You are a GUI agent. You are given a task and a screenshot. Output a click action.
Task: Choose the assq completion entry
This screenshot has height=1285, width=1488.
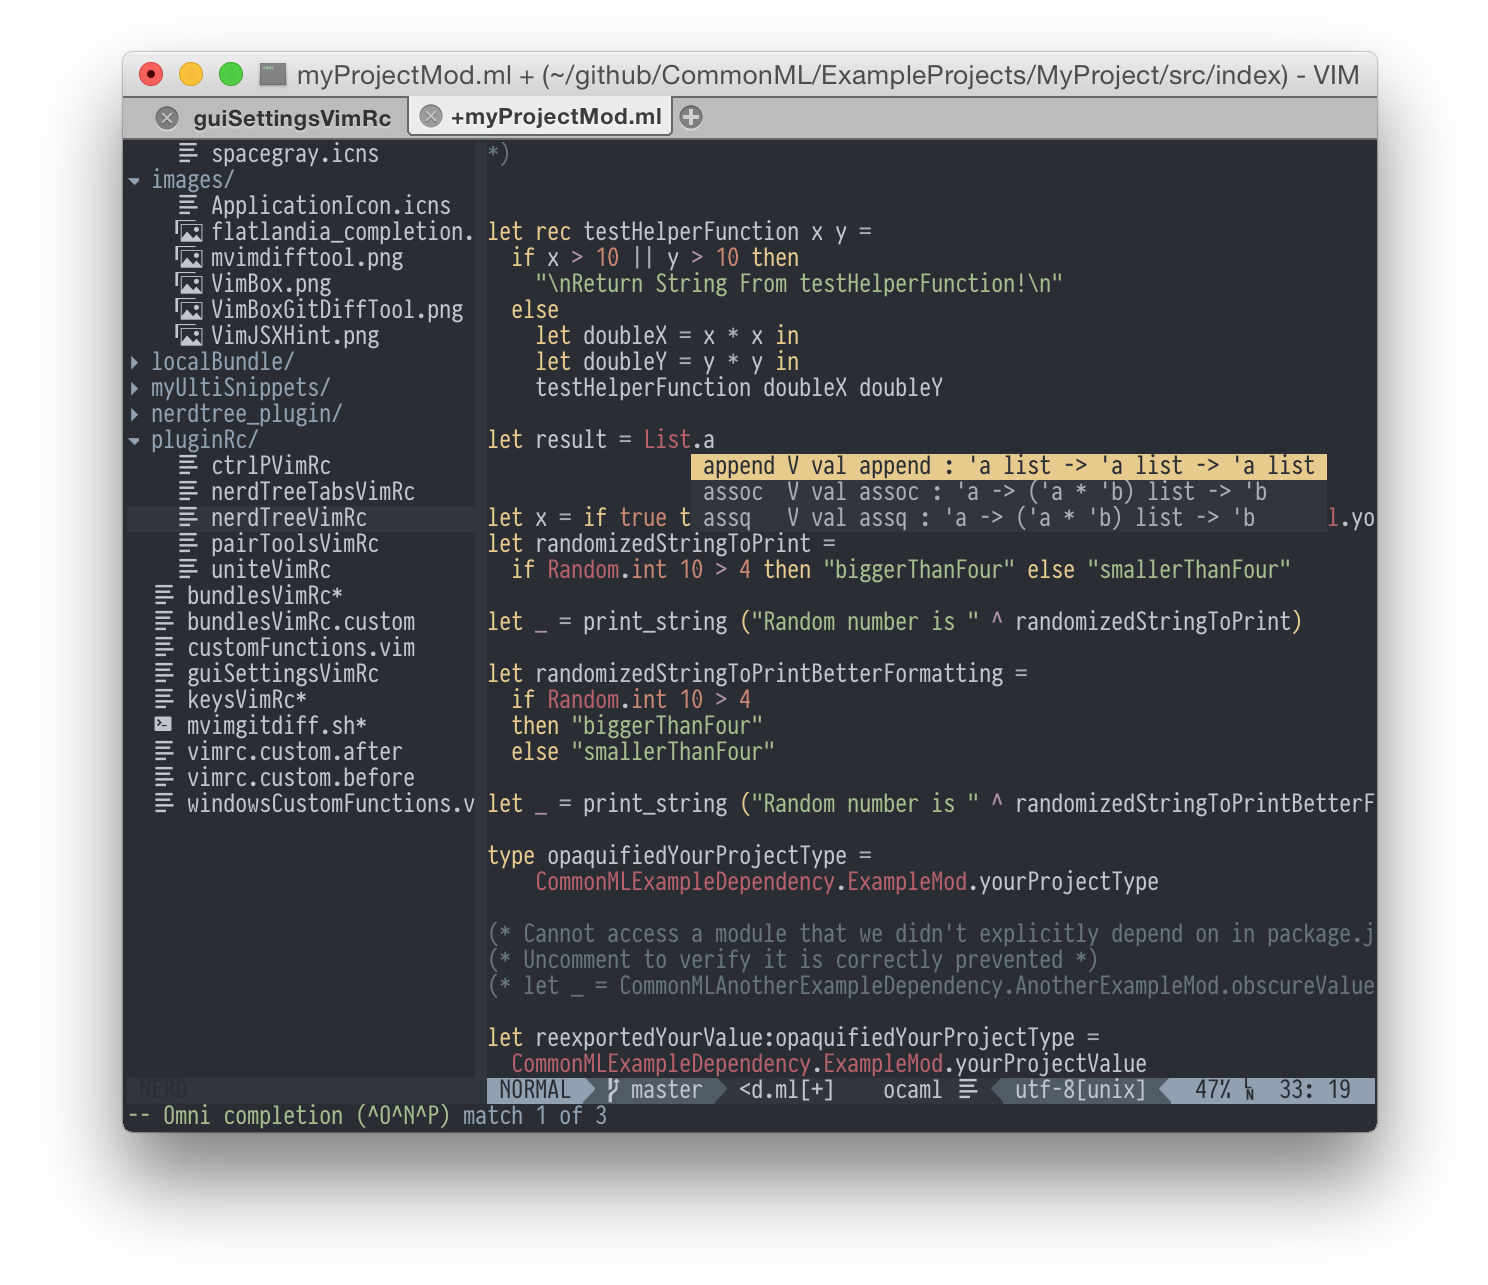[x=1009, y=518]
